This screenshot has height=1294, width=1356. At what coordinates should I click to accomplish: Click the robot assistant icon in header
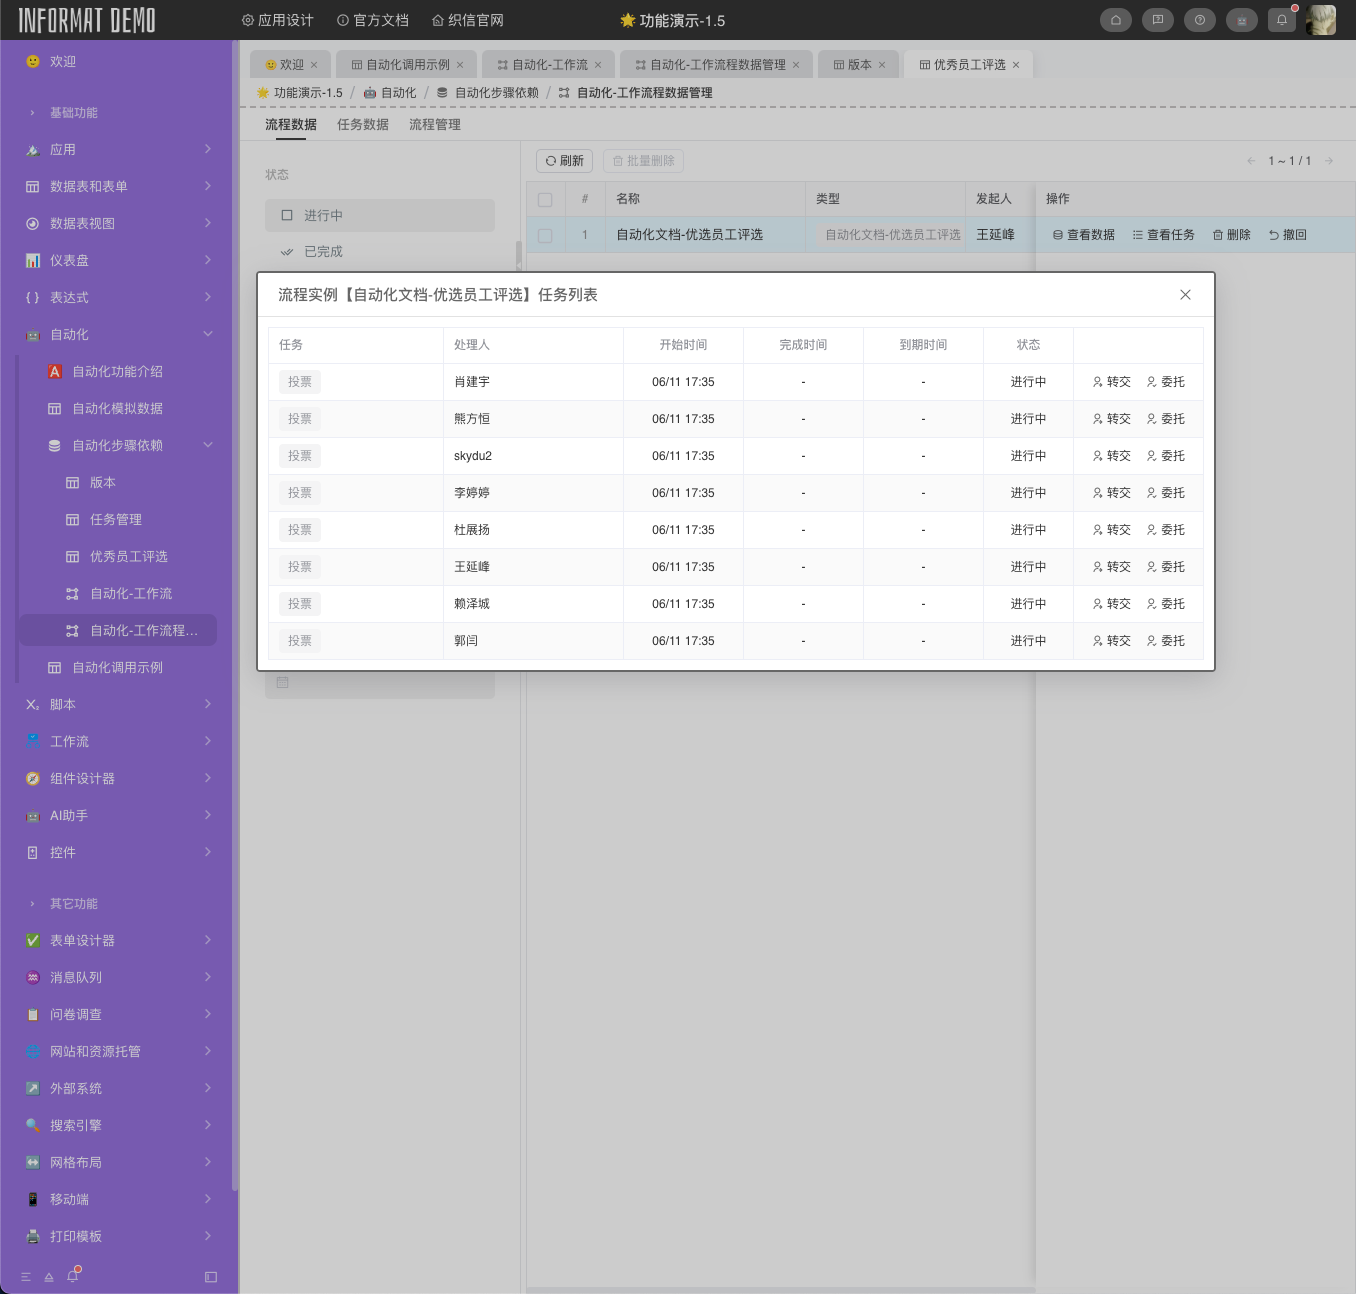click(1241, 20)
